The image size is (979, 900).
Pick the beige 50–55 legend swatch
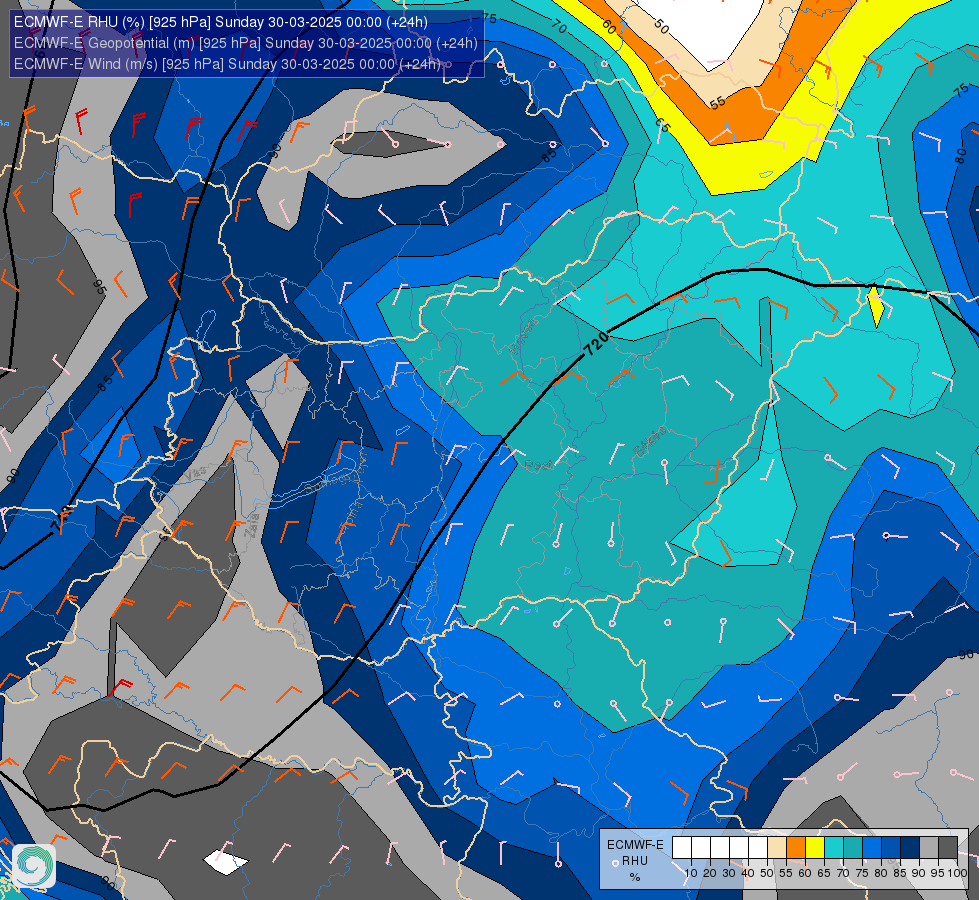click(777, 848)
